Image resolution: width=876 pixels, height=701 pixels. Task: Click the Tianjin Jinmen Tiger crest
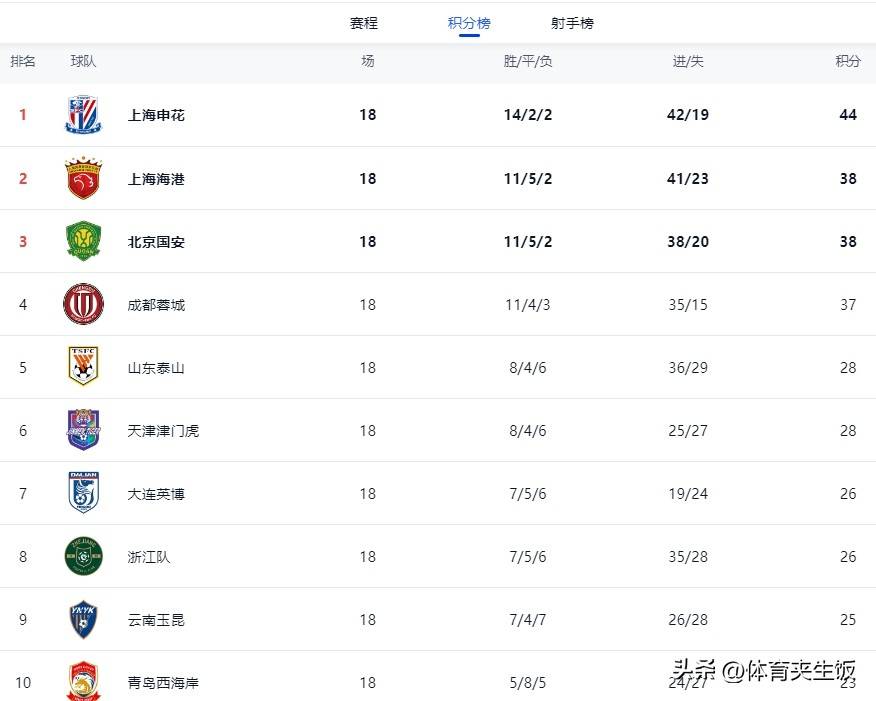pos(83,430)
